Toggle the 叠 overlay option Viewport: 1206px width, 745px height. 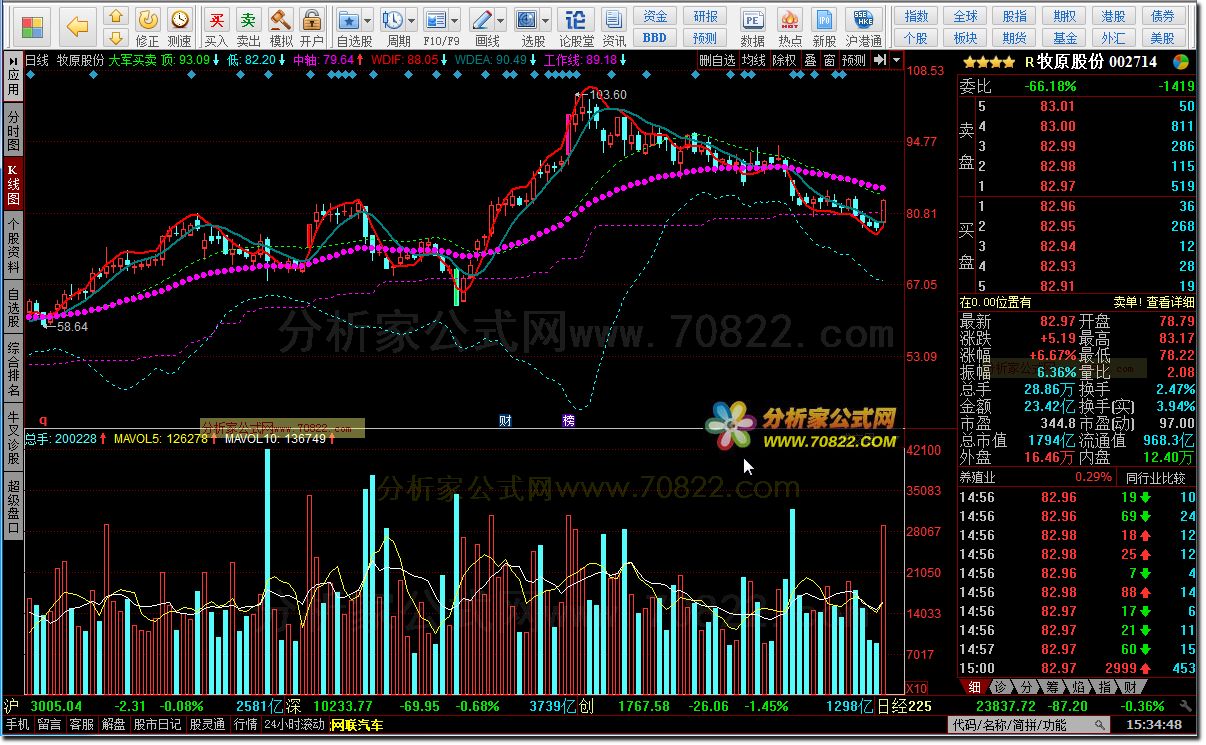[810, 60]
